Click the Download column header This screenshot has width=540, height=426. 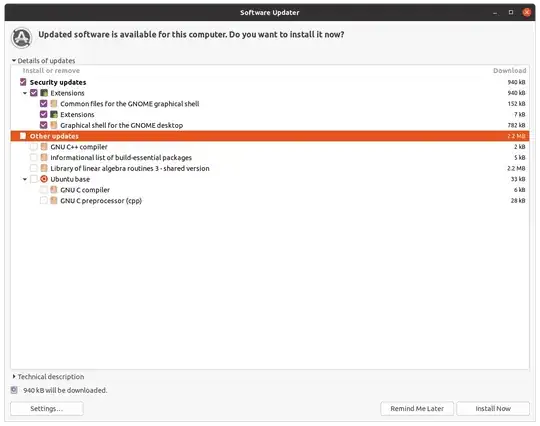pos(509,71)
